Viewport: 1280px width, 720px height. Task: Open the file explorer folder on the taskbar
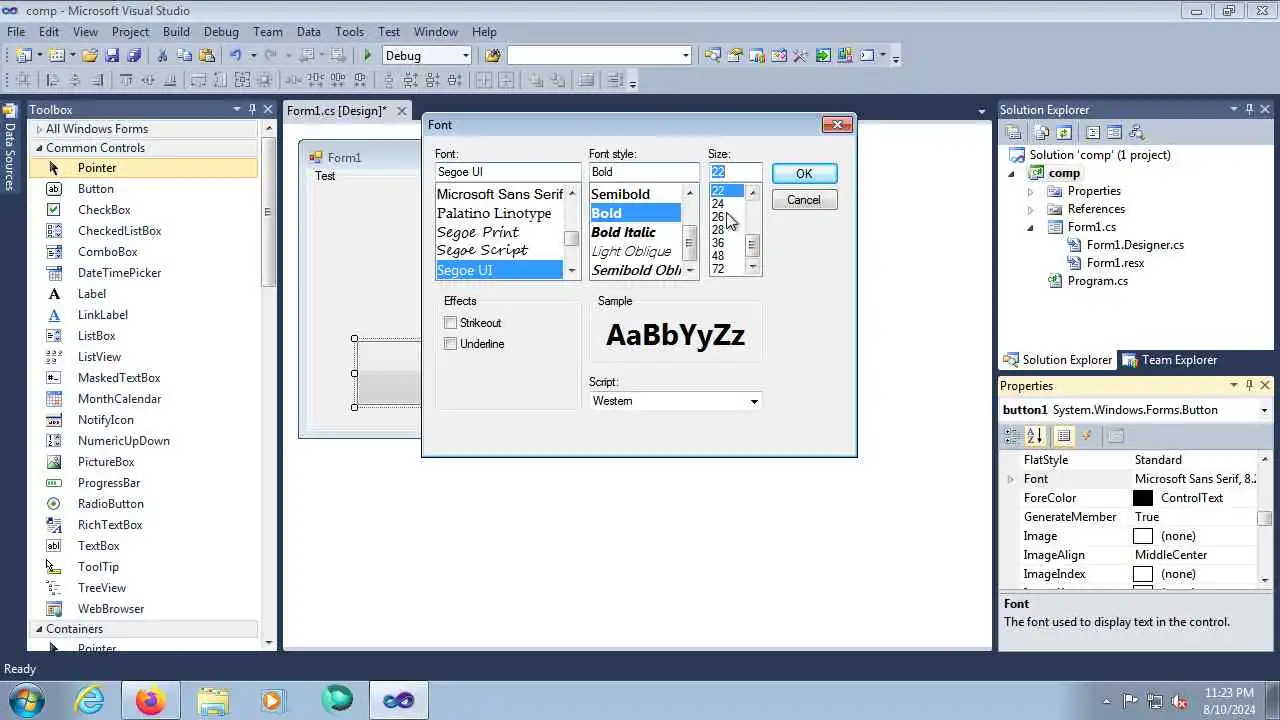point(212,700)
